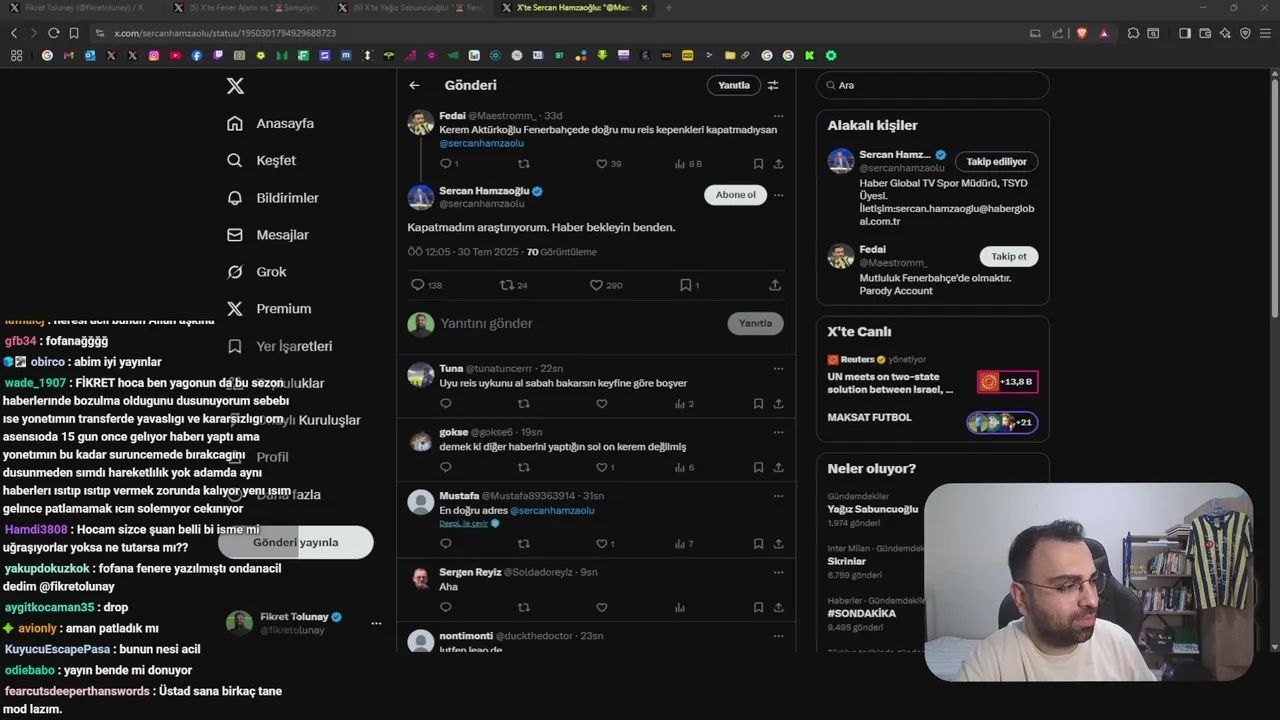This screenshot has height=720, width=1280.
Task: Go to Keşfet explore section
Action: (261, 160)
